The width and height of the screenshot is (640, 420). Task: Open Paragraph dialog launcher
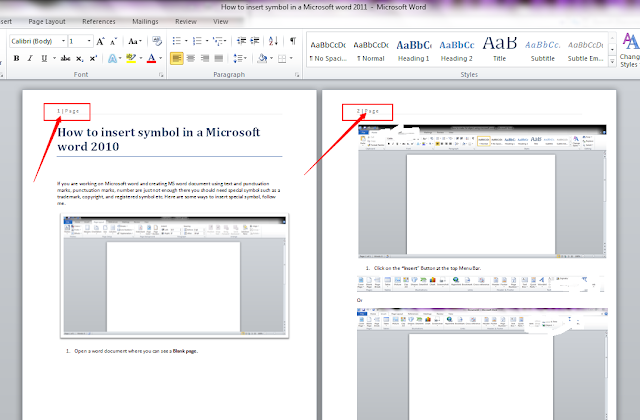coord(297,75)
